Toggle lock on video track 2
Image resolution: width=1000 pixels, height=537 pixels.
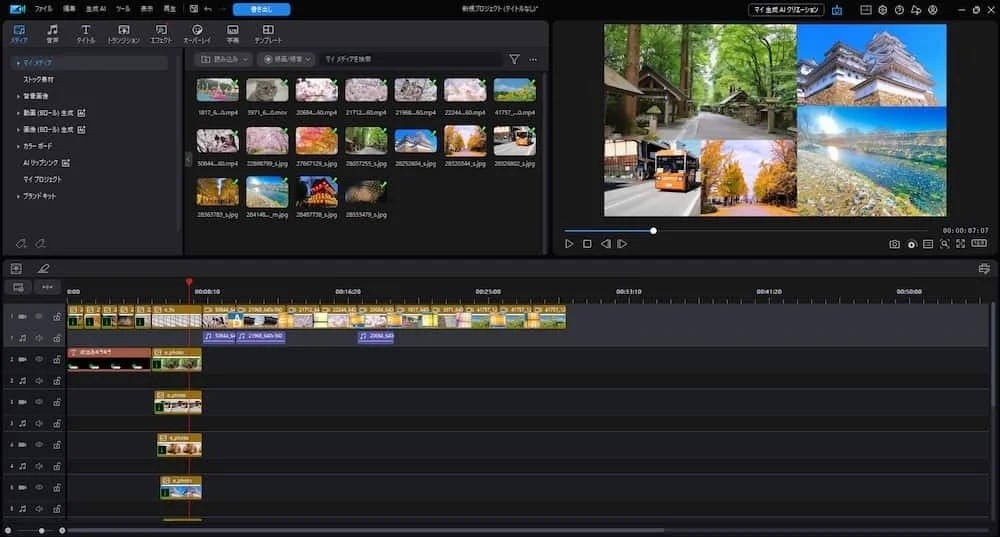pos(57,359)
